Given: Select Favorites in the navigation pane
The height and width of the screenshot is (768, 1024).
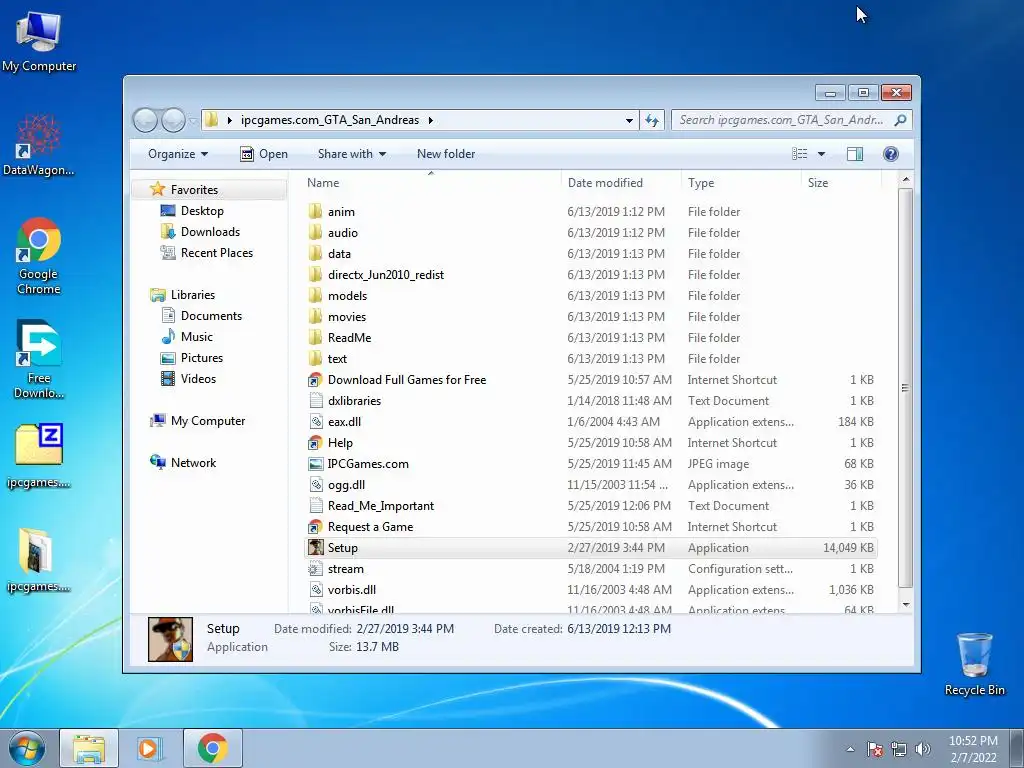Looking at the screenshot, I should pos(194,189).
